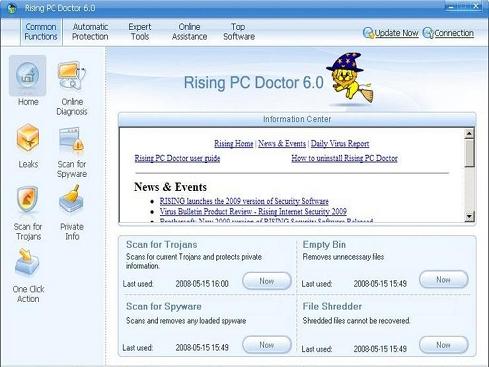489x367 pixels.
Task: Open How to uninstall Rising PC Doctor link
Action: coord(344,158)
